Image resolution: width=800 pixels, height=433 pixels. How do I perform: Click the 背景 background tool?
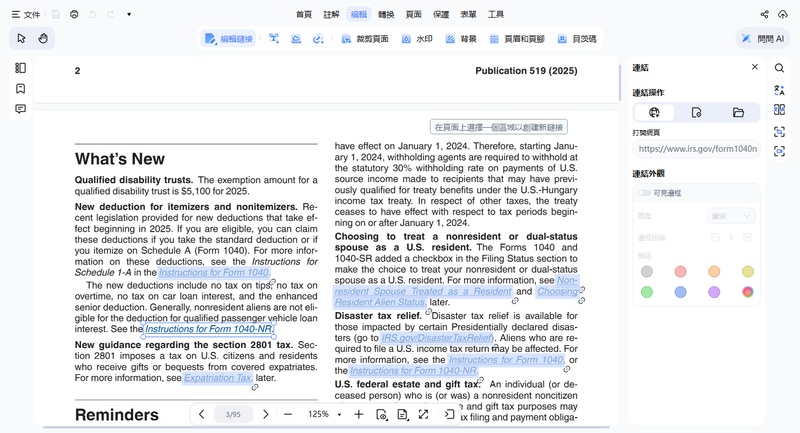click(461, 39)
